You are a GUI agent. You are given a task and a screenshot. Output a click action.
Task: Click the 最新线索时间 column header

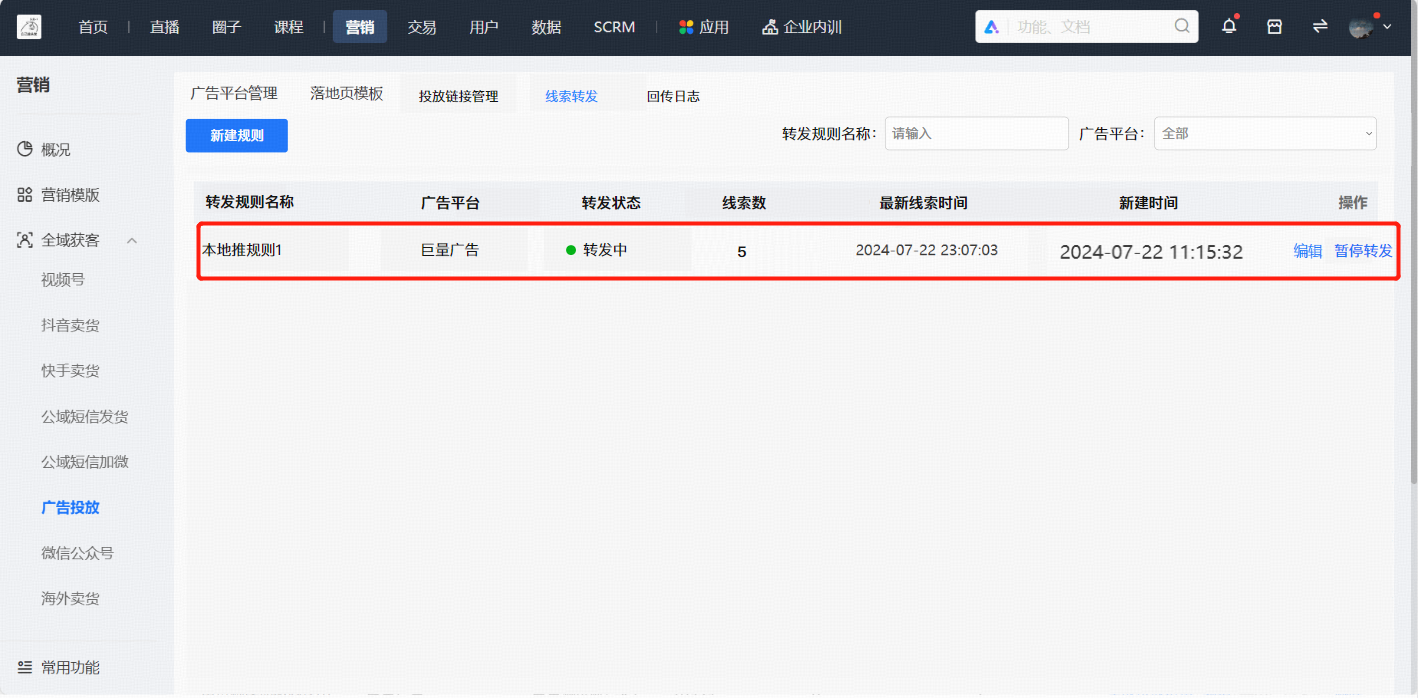tap(923, 203)
